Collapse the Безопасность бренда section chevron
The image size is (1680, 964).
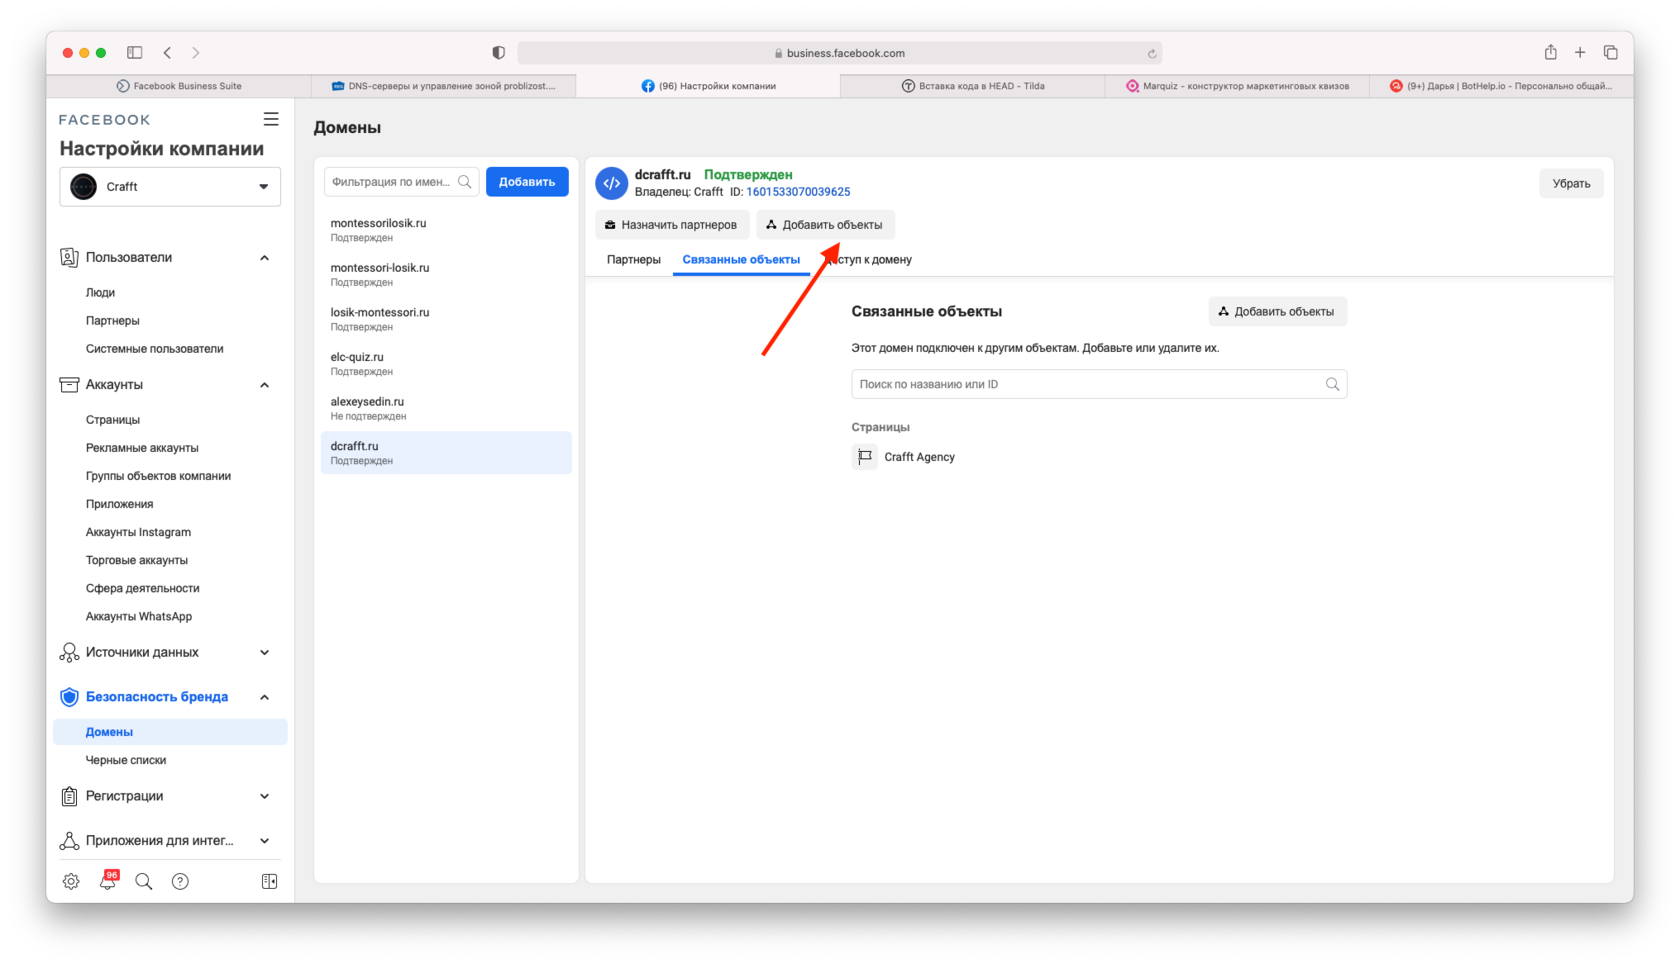click(x=265, y=697)
